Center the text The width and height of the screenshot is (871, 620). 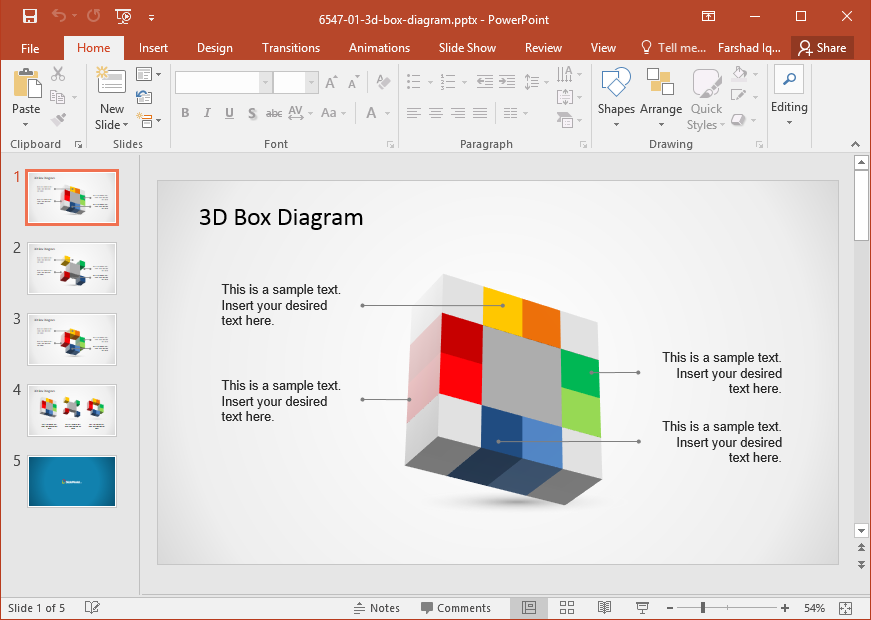point(436,113)
